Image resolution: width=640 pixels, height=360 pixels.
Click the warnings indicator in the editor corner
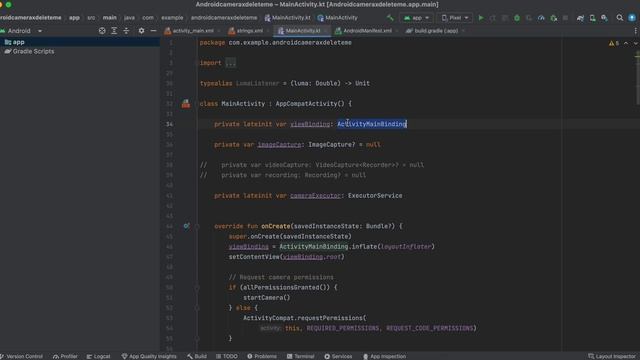tap(613, 43)
